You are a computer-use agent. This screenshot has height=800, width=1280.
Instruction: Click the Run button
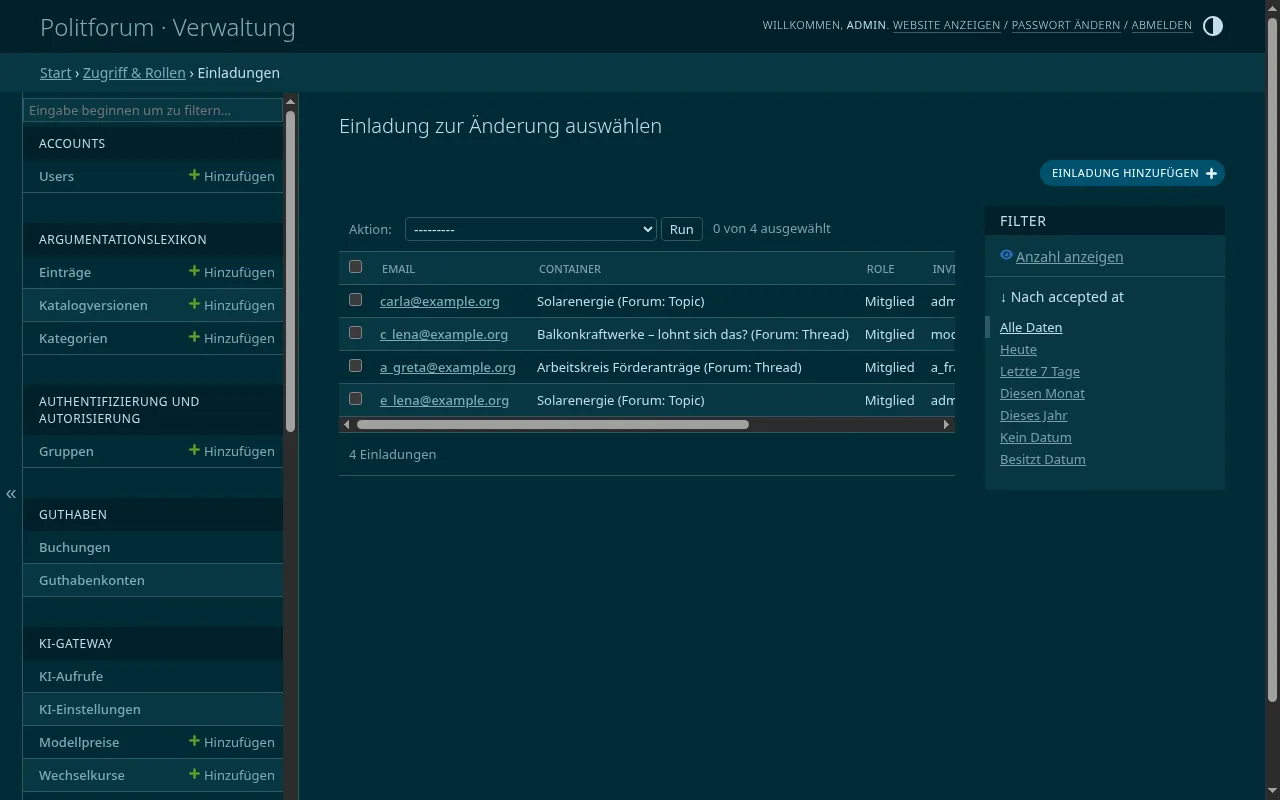(x=682, y=229)
